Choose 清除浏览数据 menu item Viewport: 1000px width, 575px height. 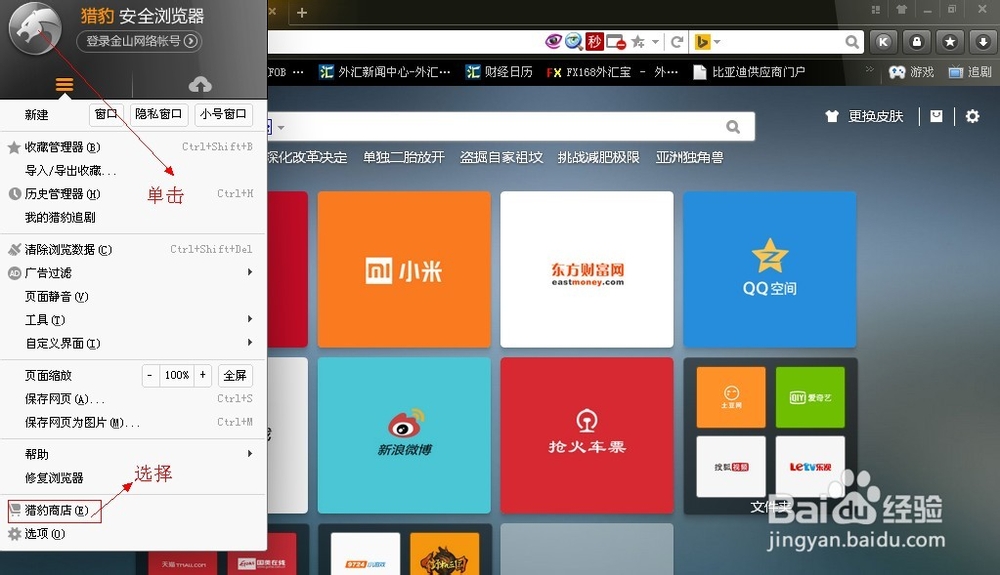(133, 249)
